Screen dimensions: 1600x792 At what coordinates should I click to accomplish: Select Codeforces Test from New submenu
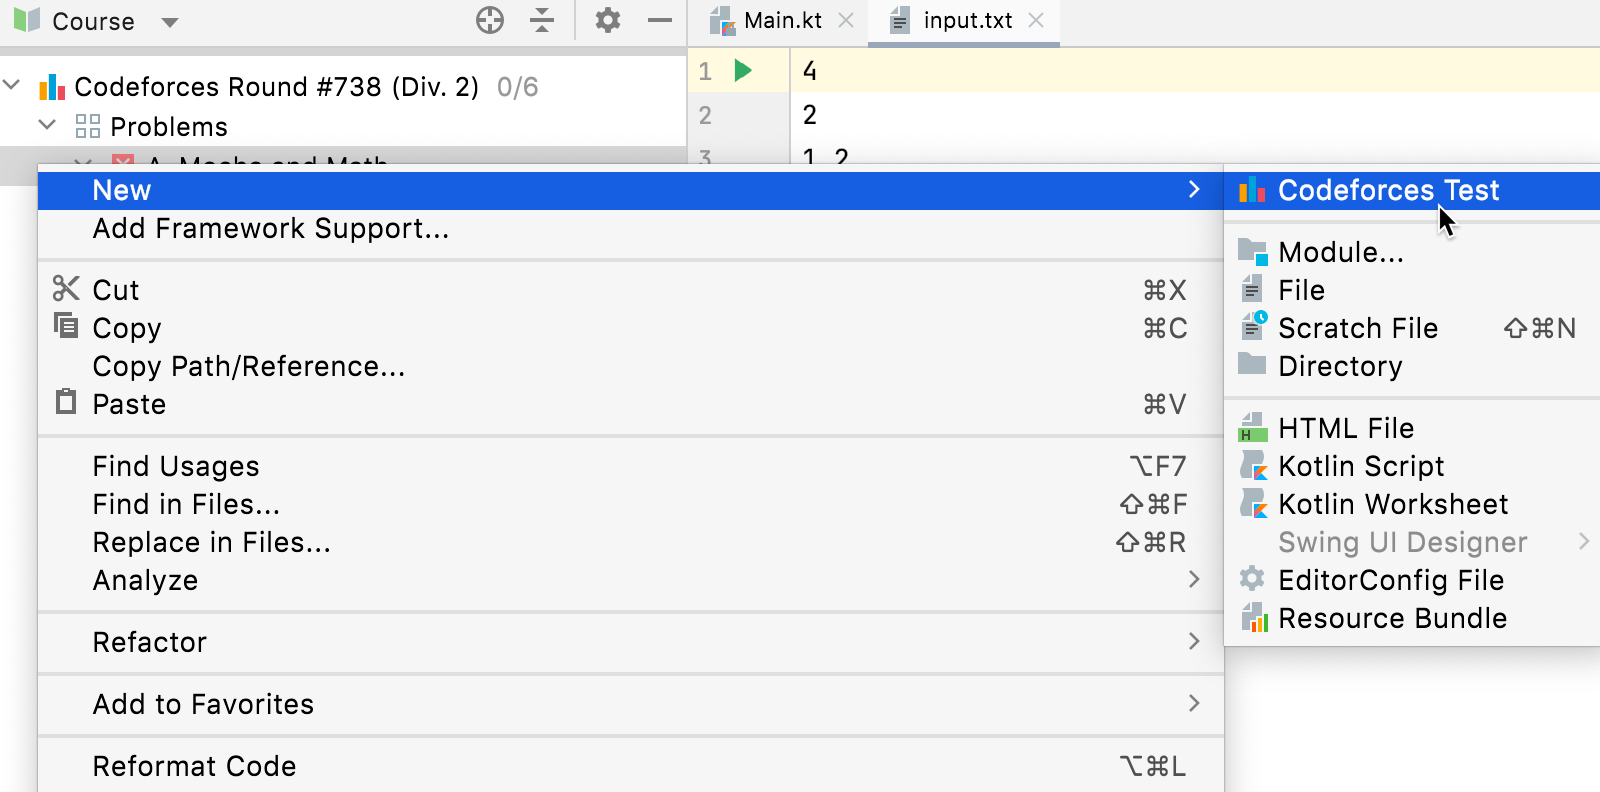coord(1387,190)
